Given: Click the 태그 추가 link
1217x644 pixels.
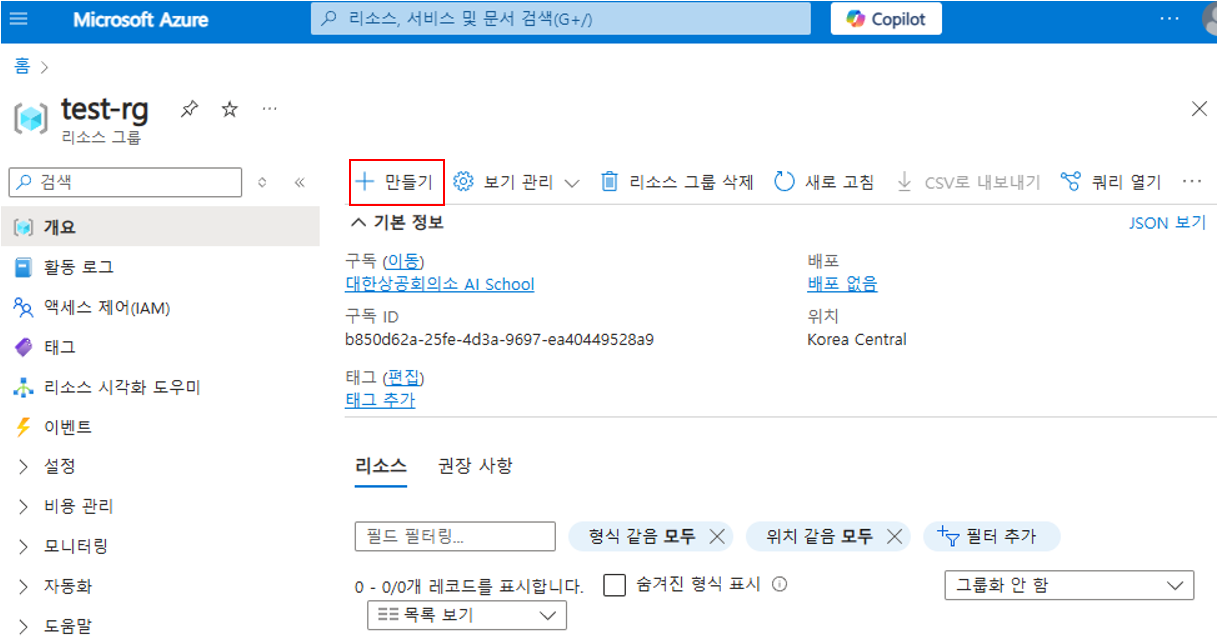Looking at the screenshot, I should [x=380, y=400].
